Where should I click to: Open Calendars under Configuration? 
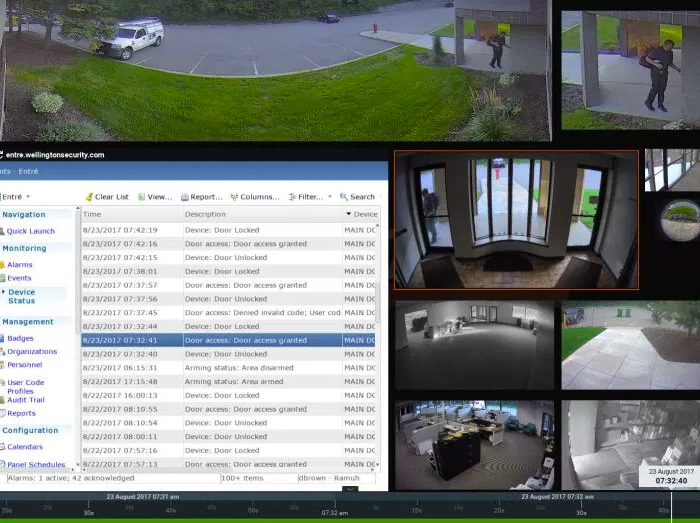(24, 447)
